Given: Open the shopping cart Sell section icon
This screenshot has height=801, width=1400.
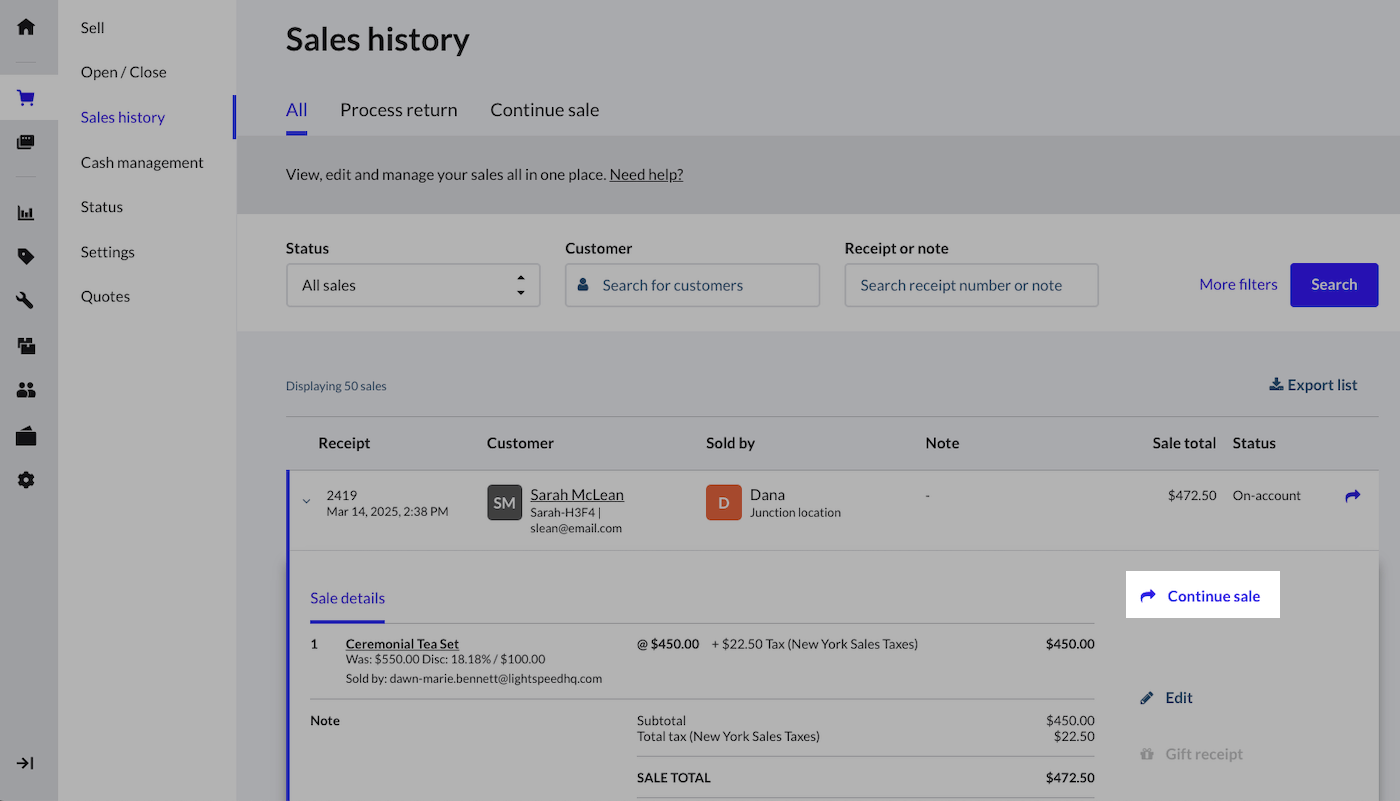Looking at the screenshot, I should point(26,98).
